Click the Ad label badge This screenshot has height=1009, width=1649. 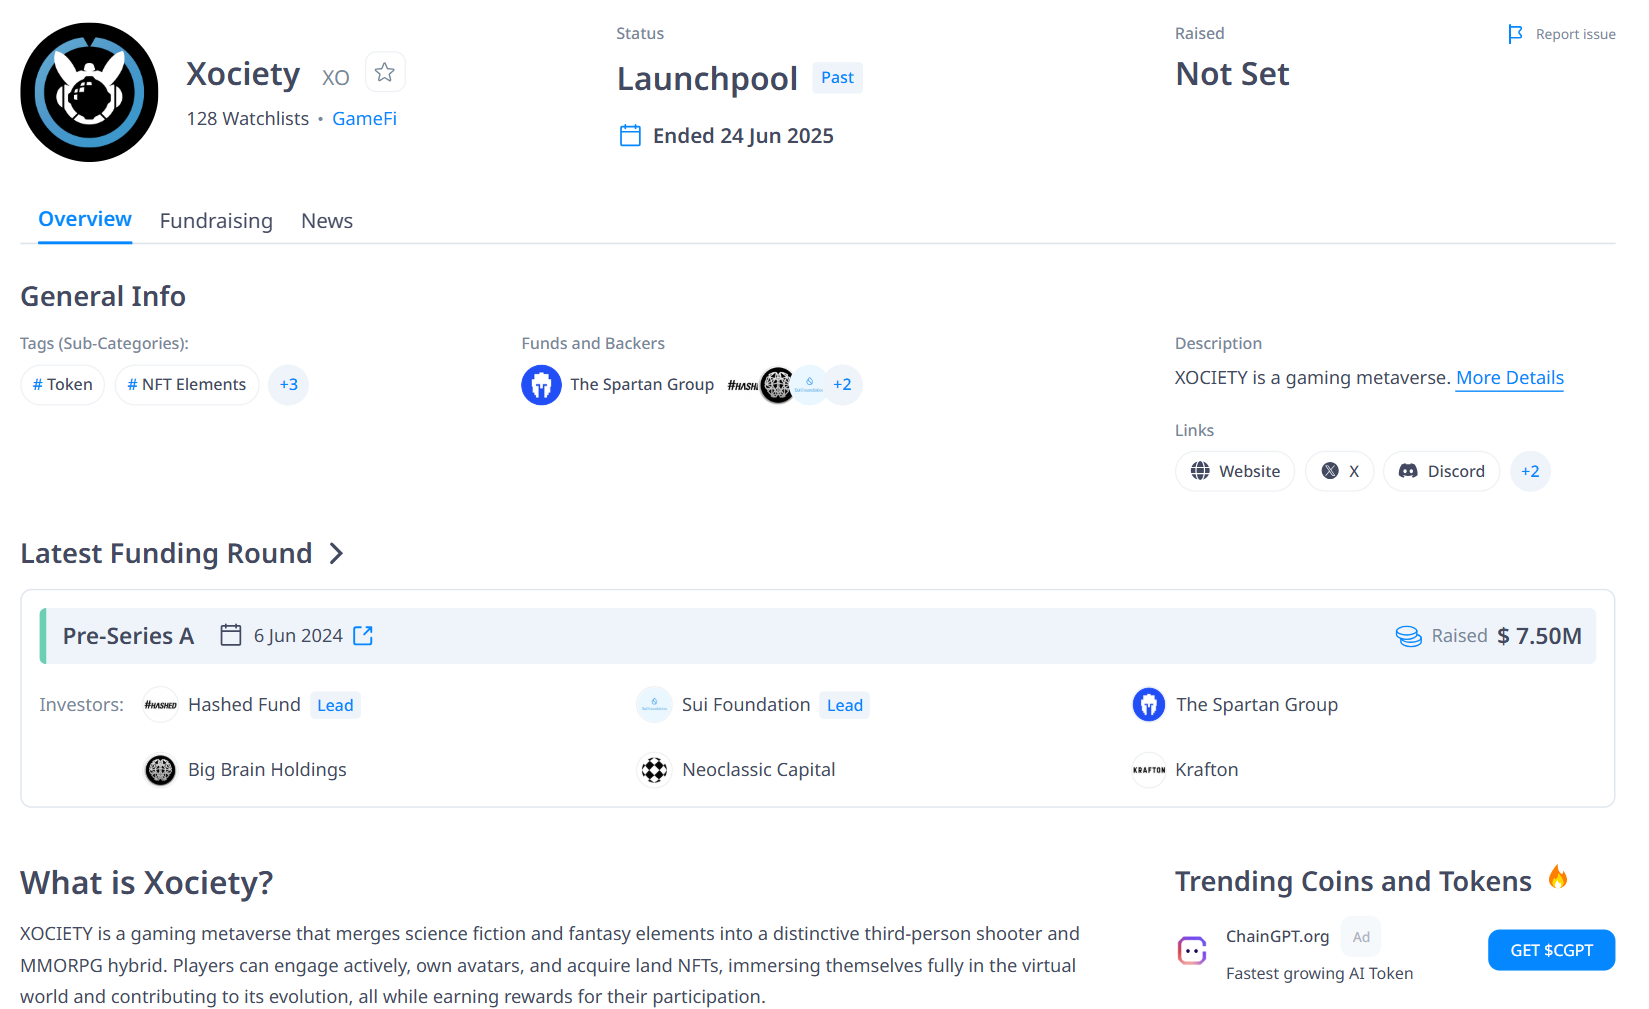tap(1361, 937)
